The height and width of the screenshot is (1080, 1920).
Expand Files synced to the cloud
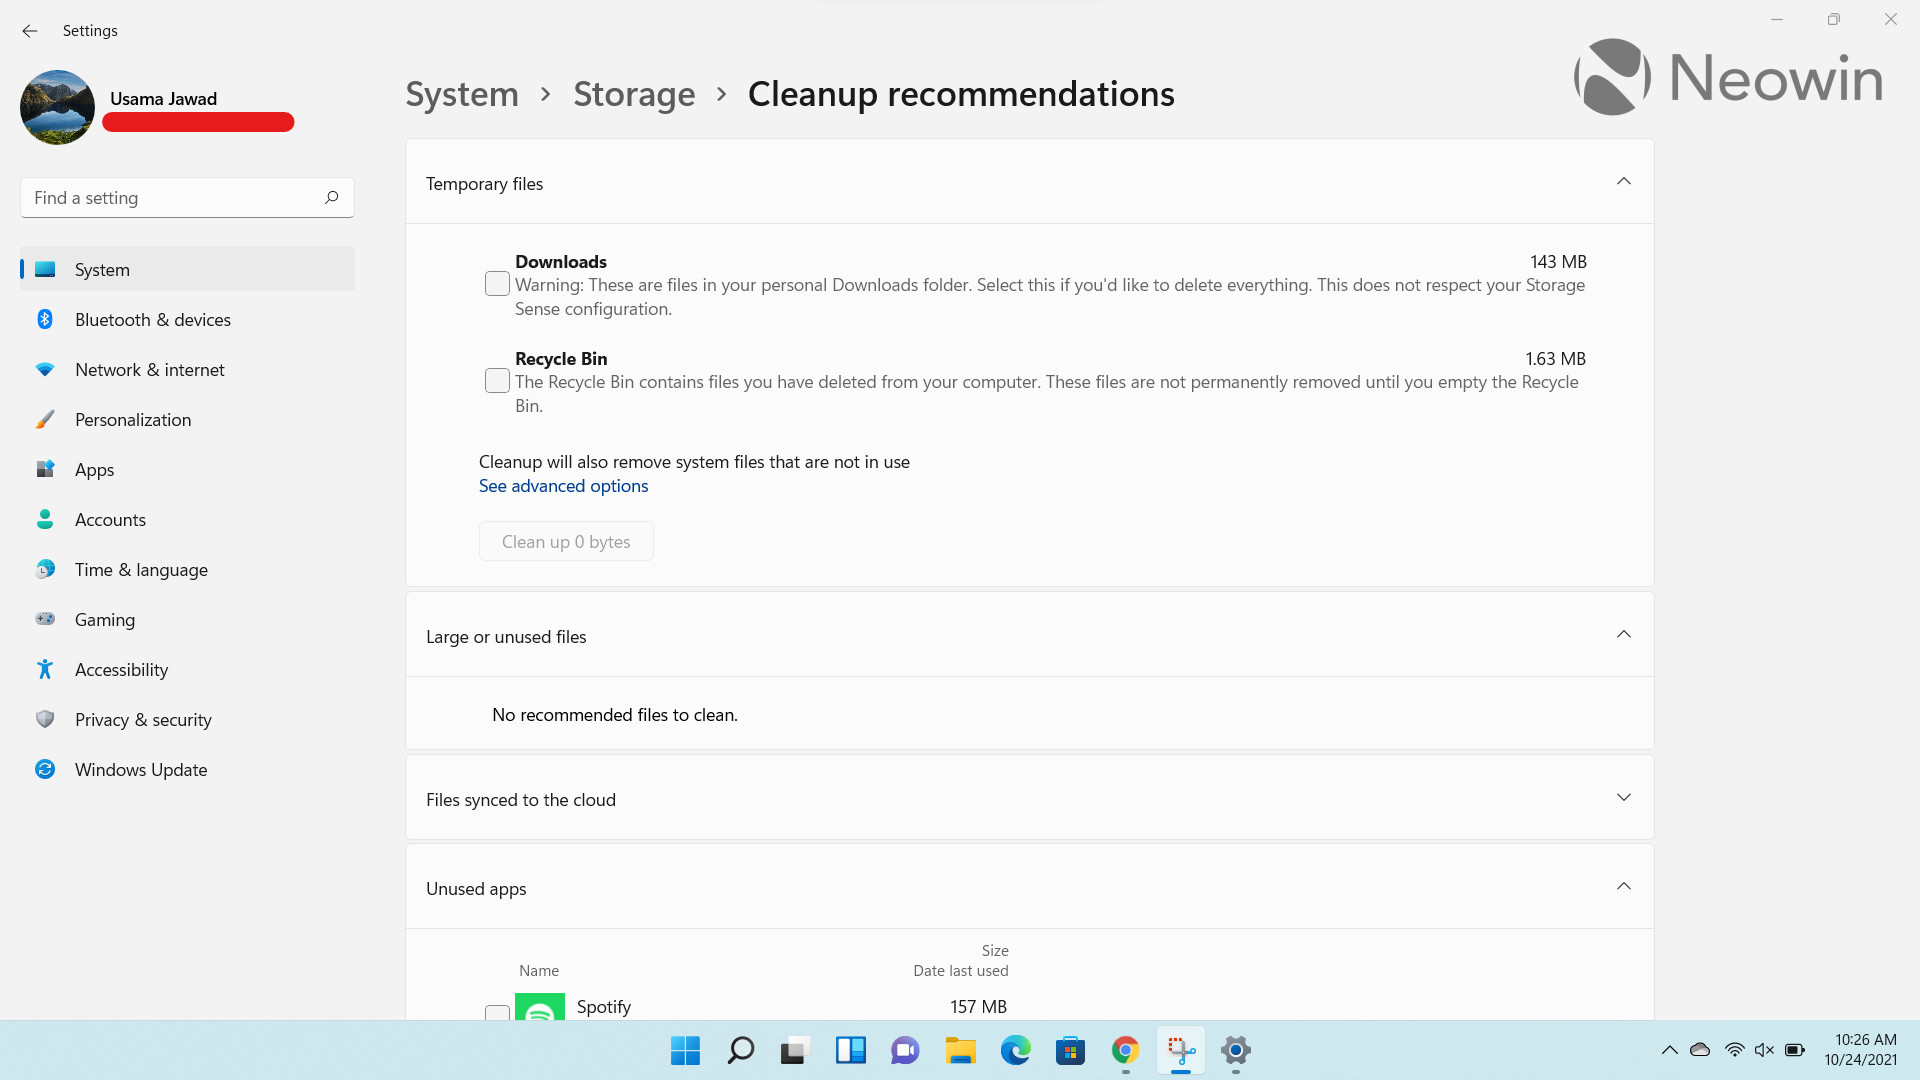(x=1624, y=797)
